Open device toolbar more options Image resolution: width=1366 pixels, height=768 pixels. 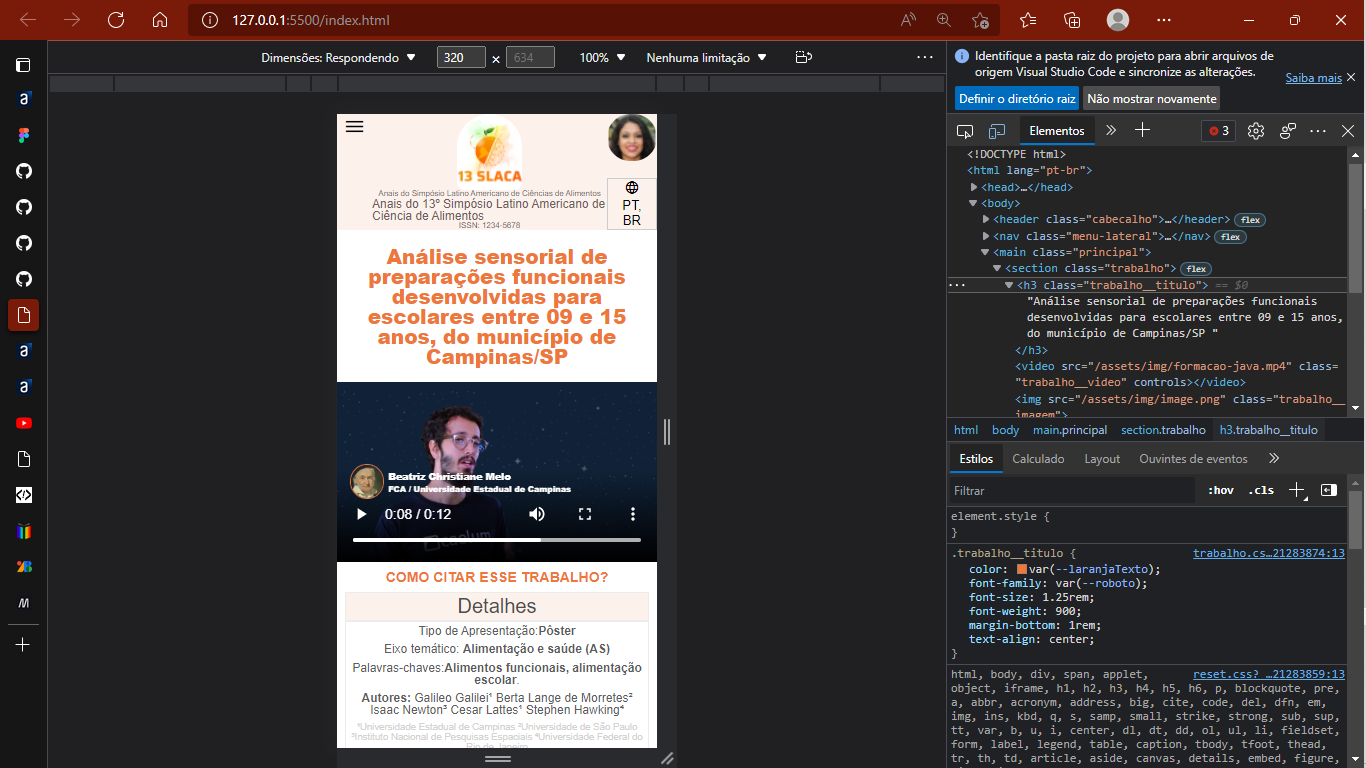point(924,57)
